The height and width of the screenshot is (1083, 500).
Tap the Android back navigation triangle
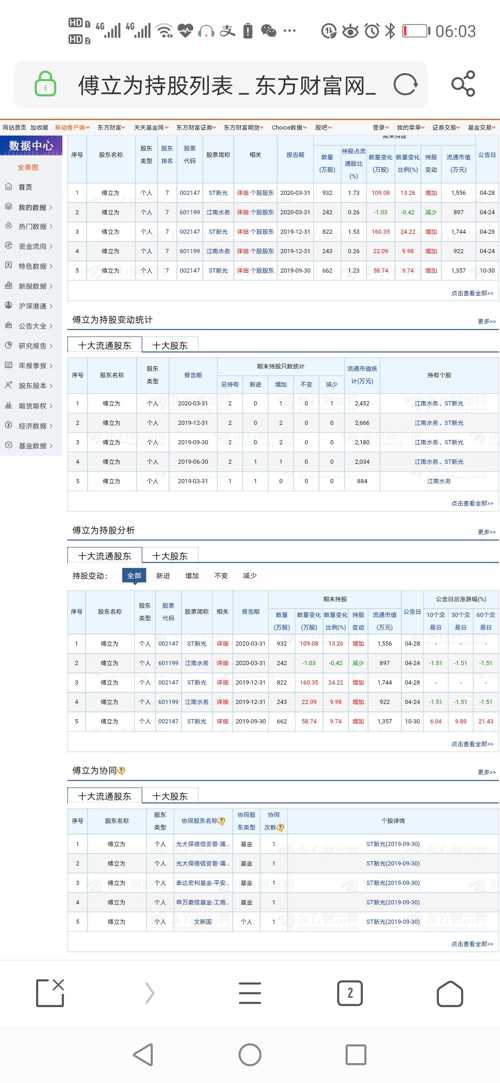143,1054
